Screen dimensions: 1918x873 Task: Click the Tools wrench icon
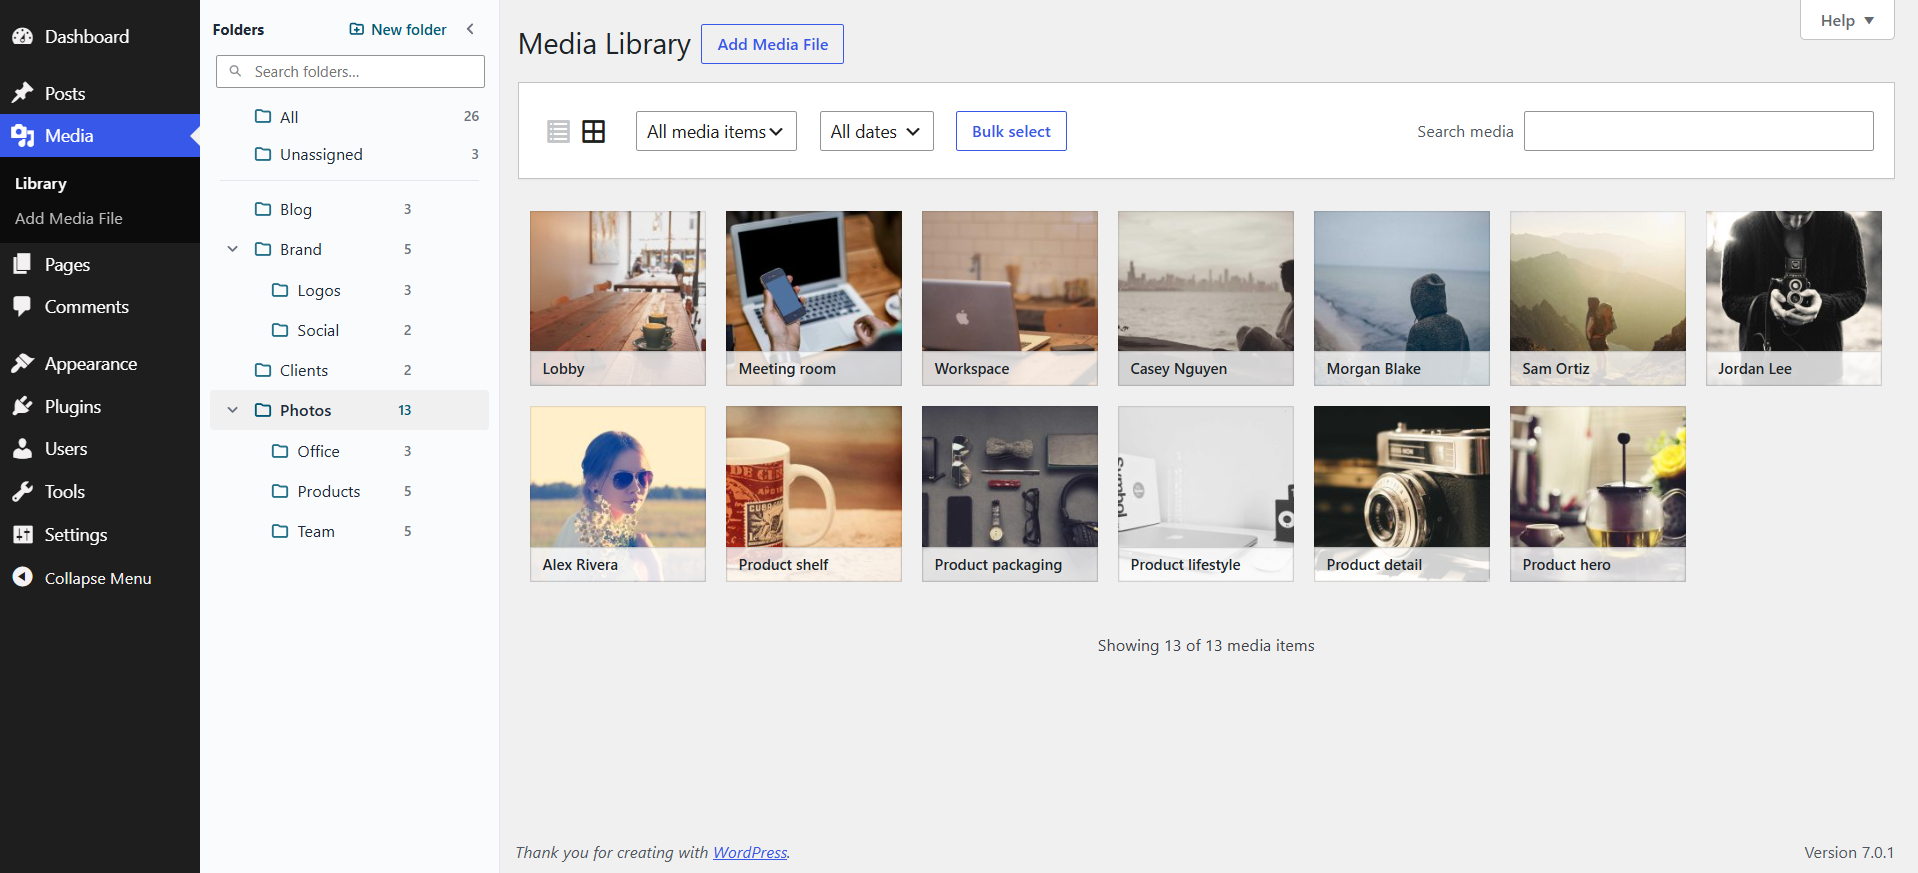[22, 491]
